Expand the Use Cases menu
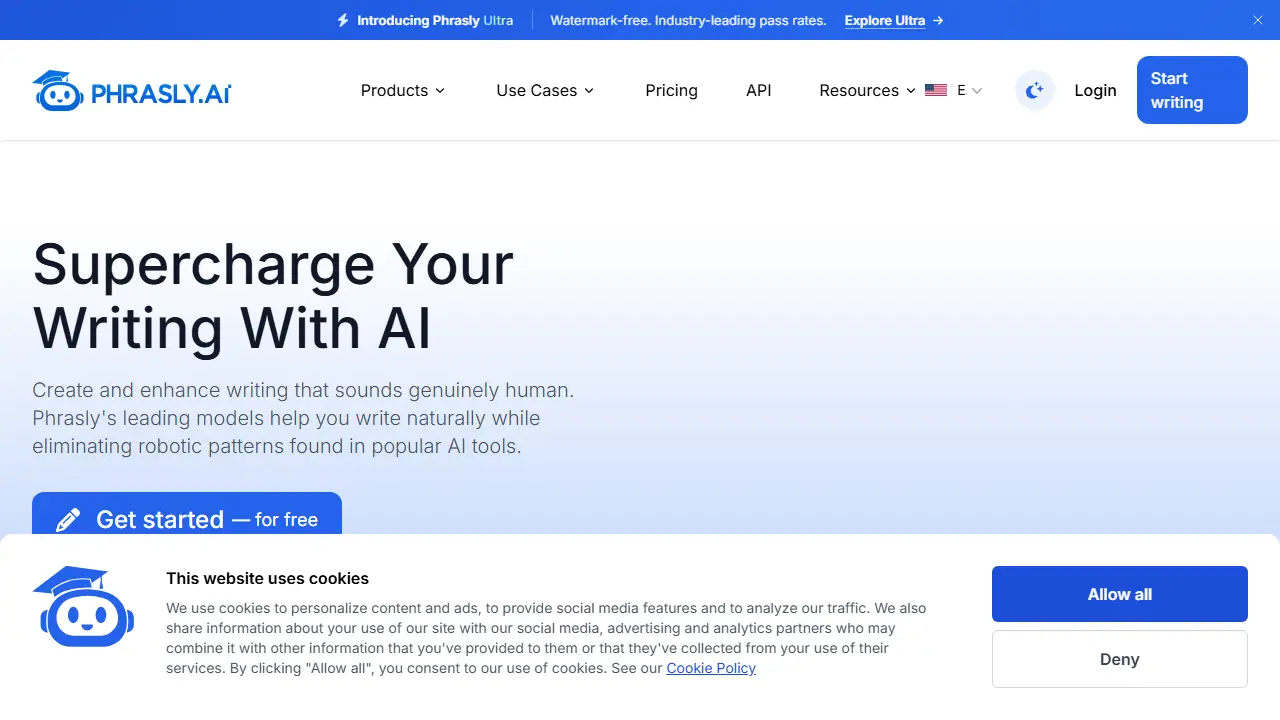This screenshot has height=720, width=1280. (x=545, y=90)
